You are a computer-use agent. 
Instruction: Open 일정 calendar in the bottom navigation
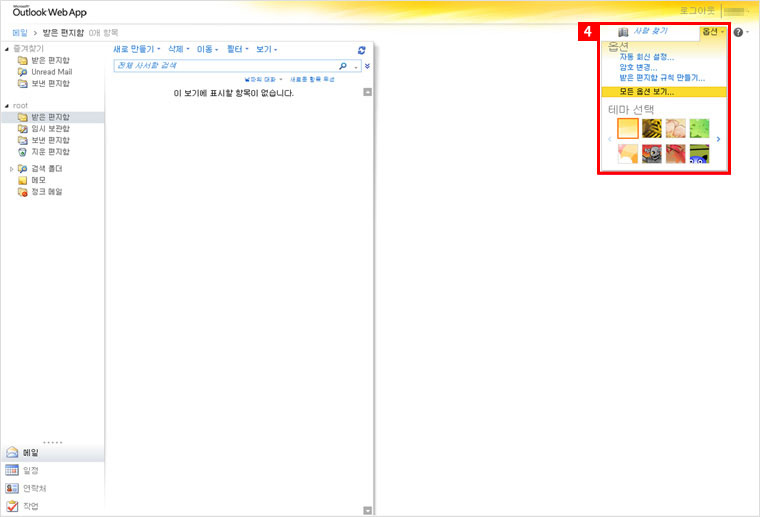click(x=30, y=470)
